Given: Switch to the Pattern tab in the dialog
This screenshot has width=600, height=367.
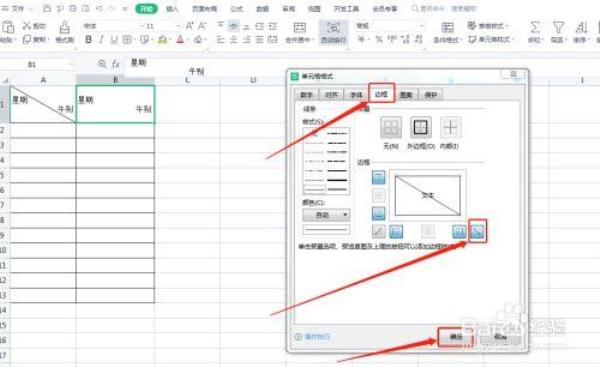Looking at the screenshot, I should [x=406, y=95].
